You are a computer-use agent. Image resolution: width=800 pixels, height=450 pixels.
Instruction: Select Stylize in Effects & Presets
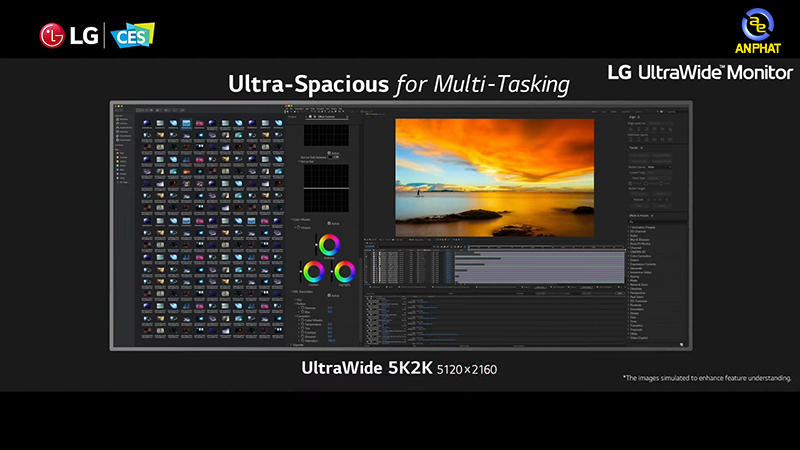635,313
